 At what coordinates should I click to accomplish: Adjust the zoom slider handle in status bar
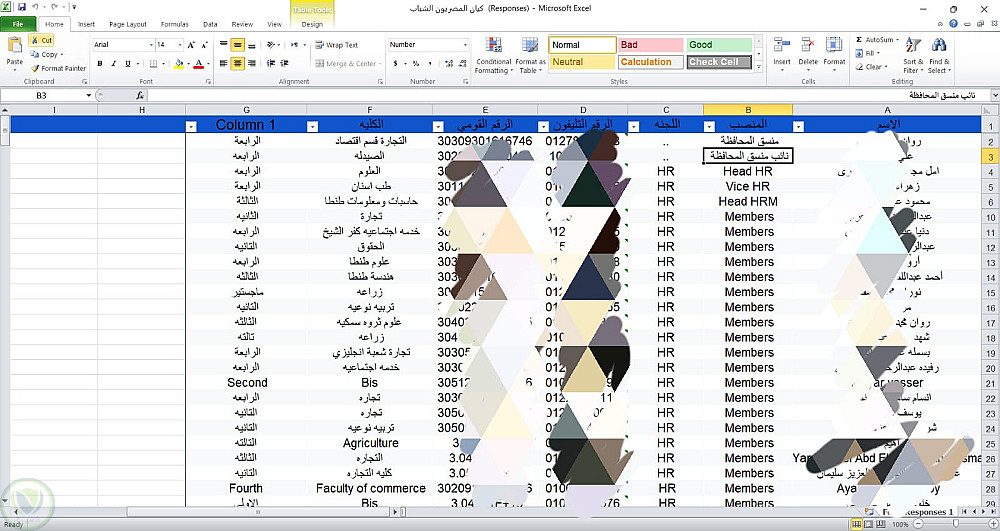(x=955, y=524)
